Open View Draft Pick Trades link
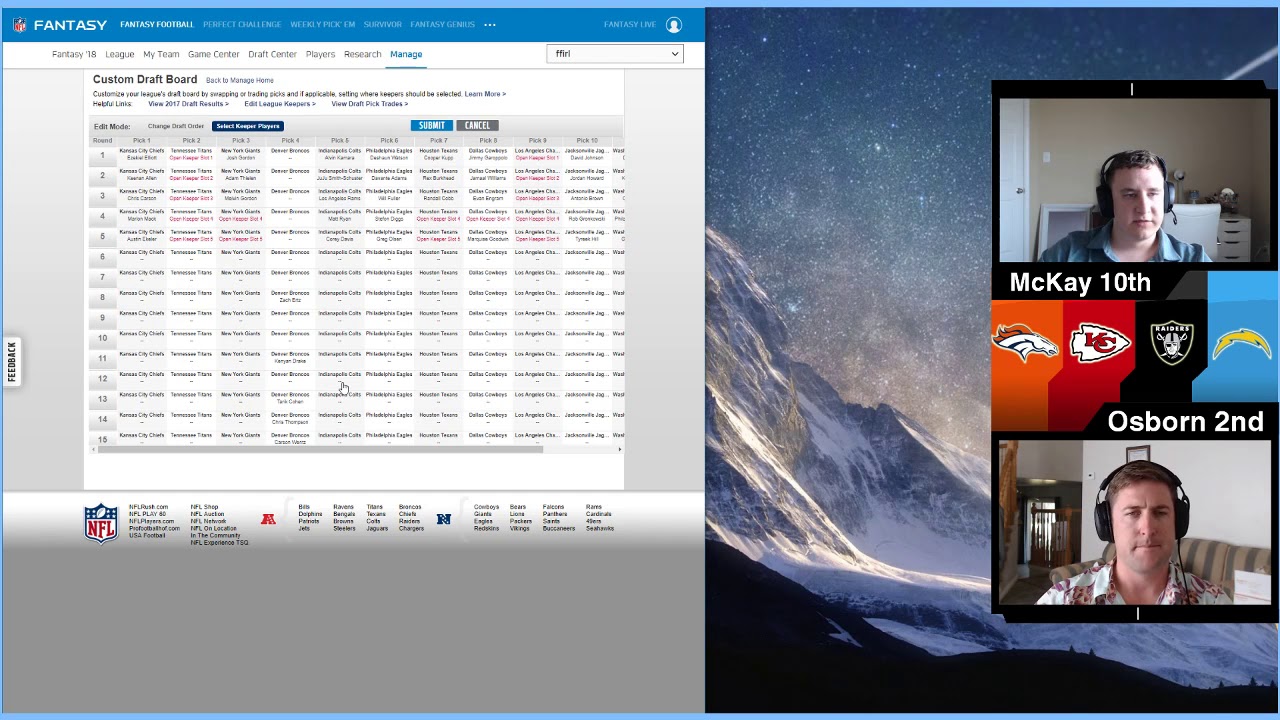Screen dimensions: 1280x720 pyautogui.click(x=370, y=104)
